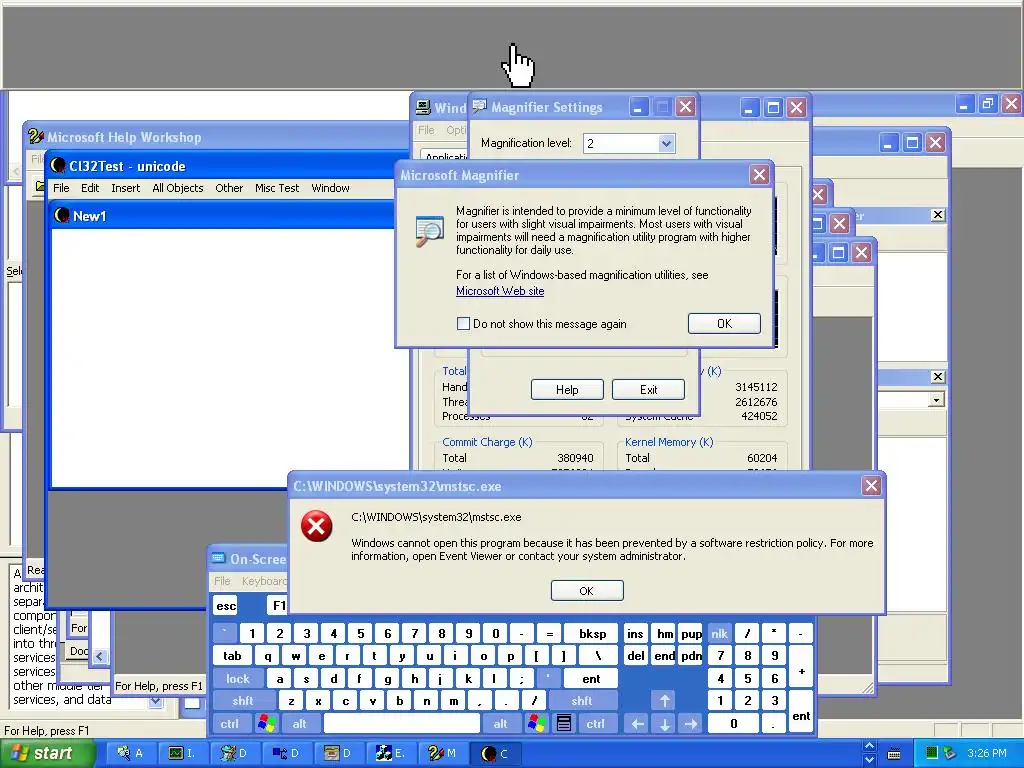
Task: Click Exit in Magnifier Settings
Action: 648,389
